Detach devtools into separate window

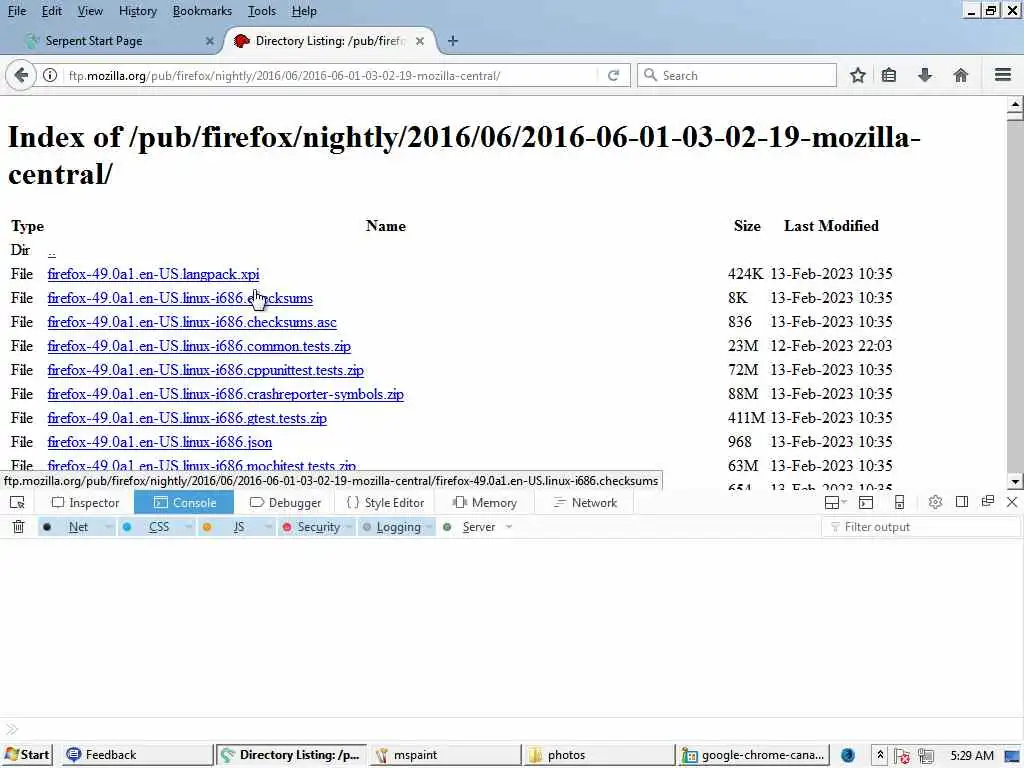coord(987,502)
